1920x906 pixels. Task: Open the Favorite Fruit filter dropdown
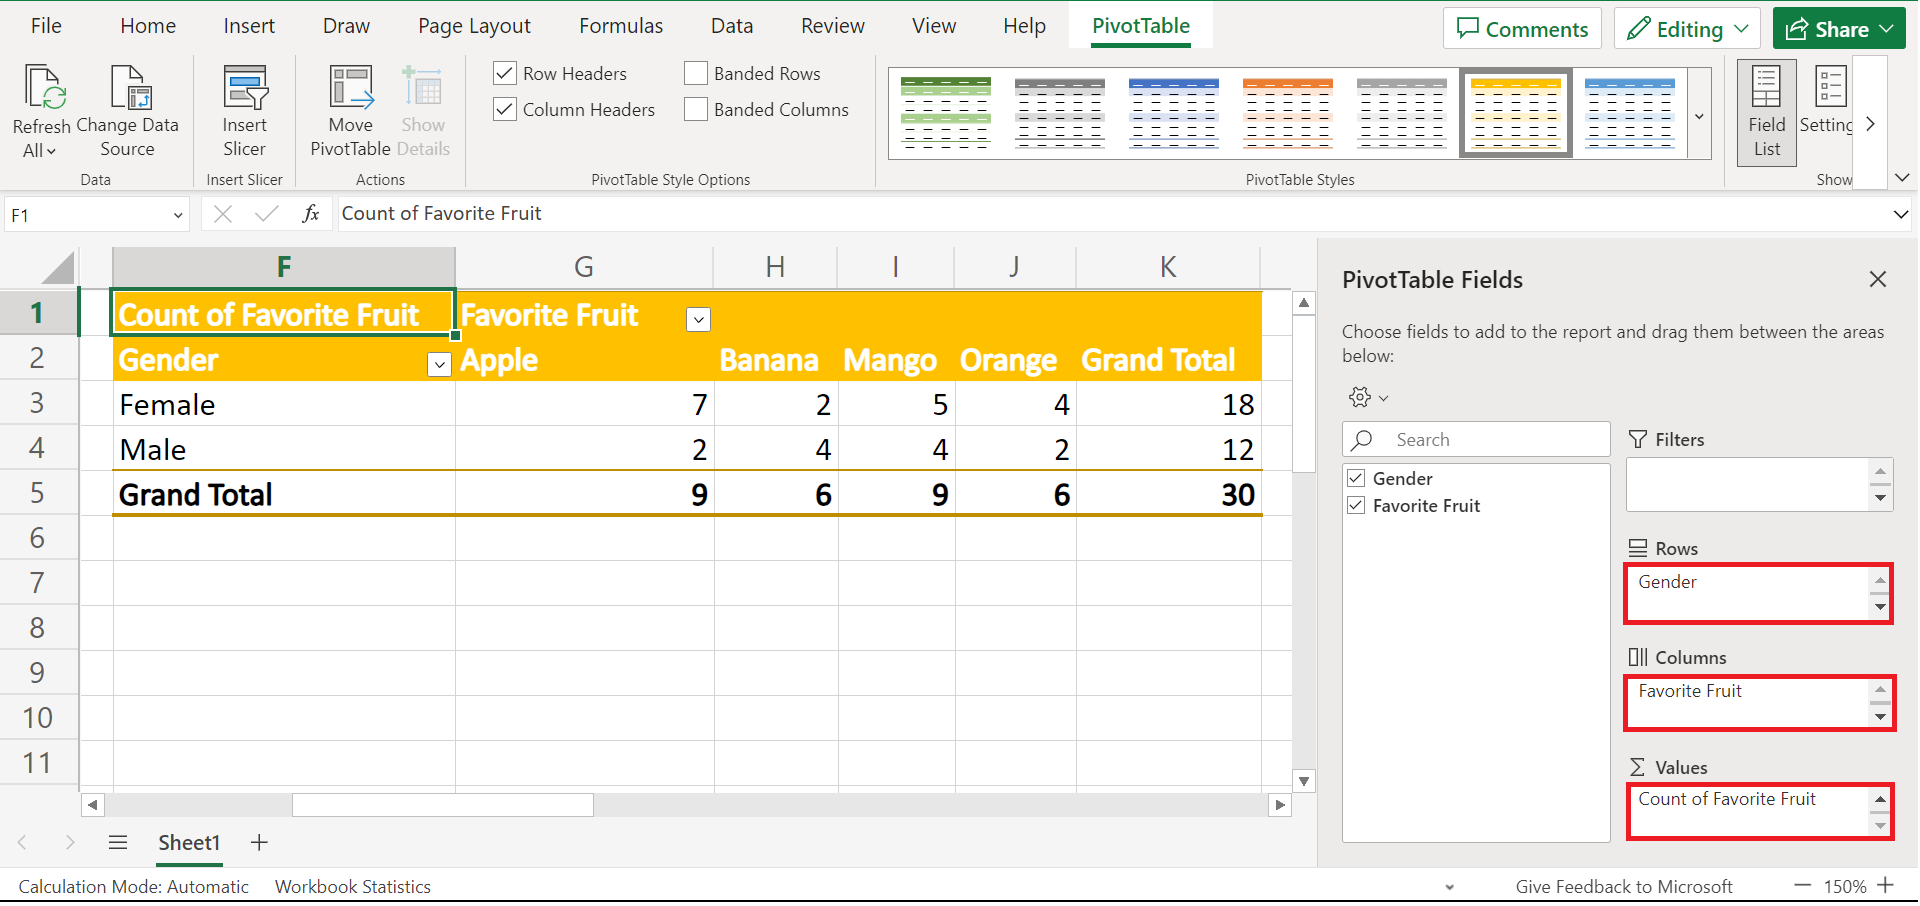(697, 319)
